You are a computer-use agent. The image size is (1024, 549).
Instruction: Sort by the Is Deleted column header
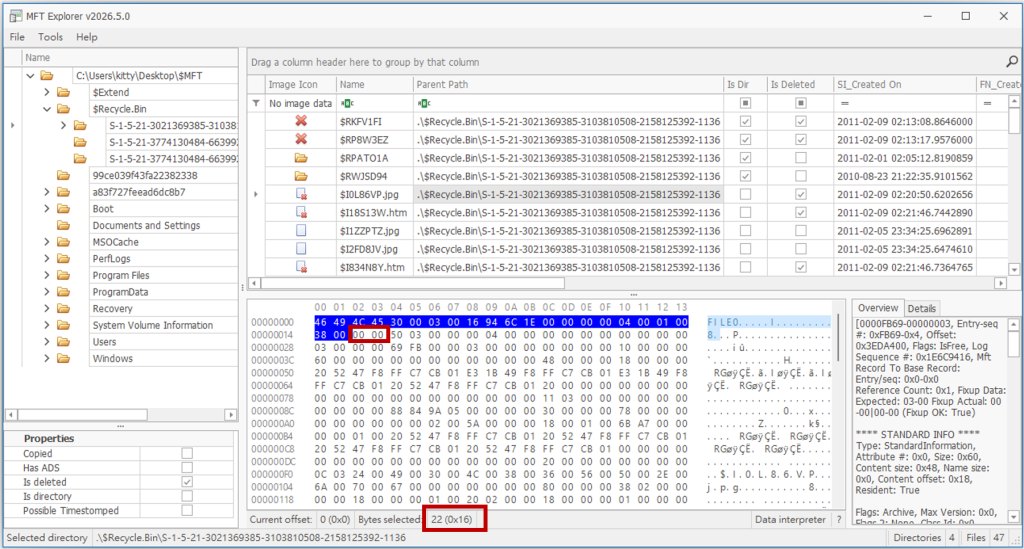click(x=799, y=84)
